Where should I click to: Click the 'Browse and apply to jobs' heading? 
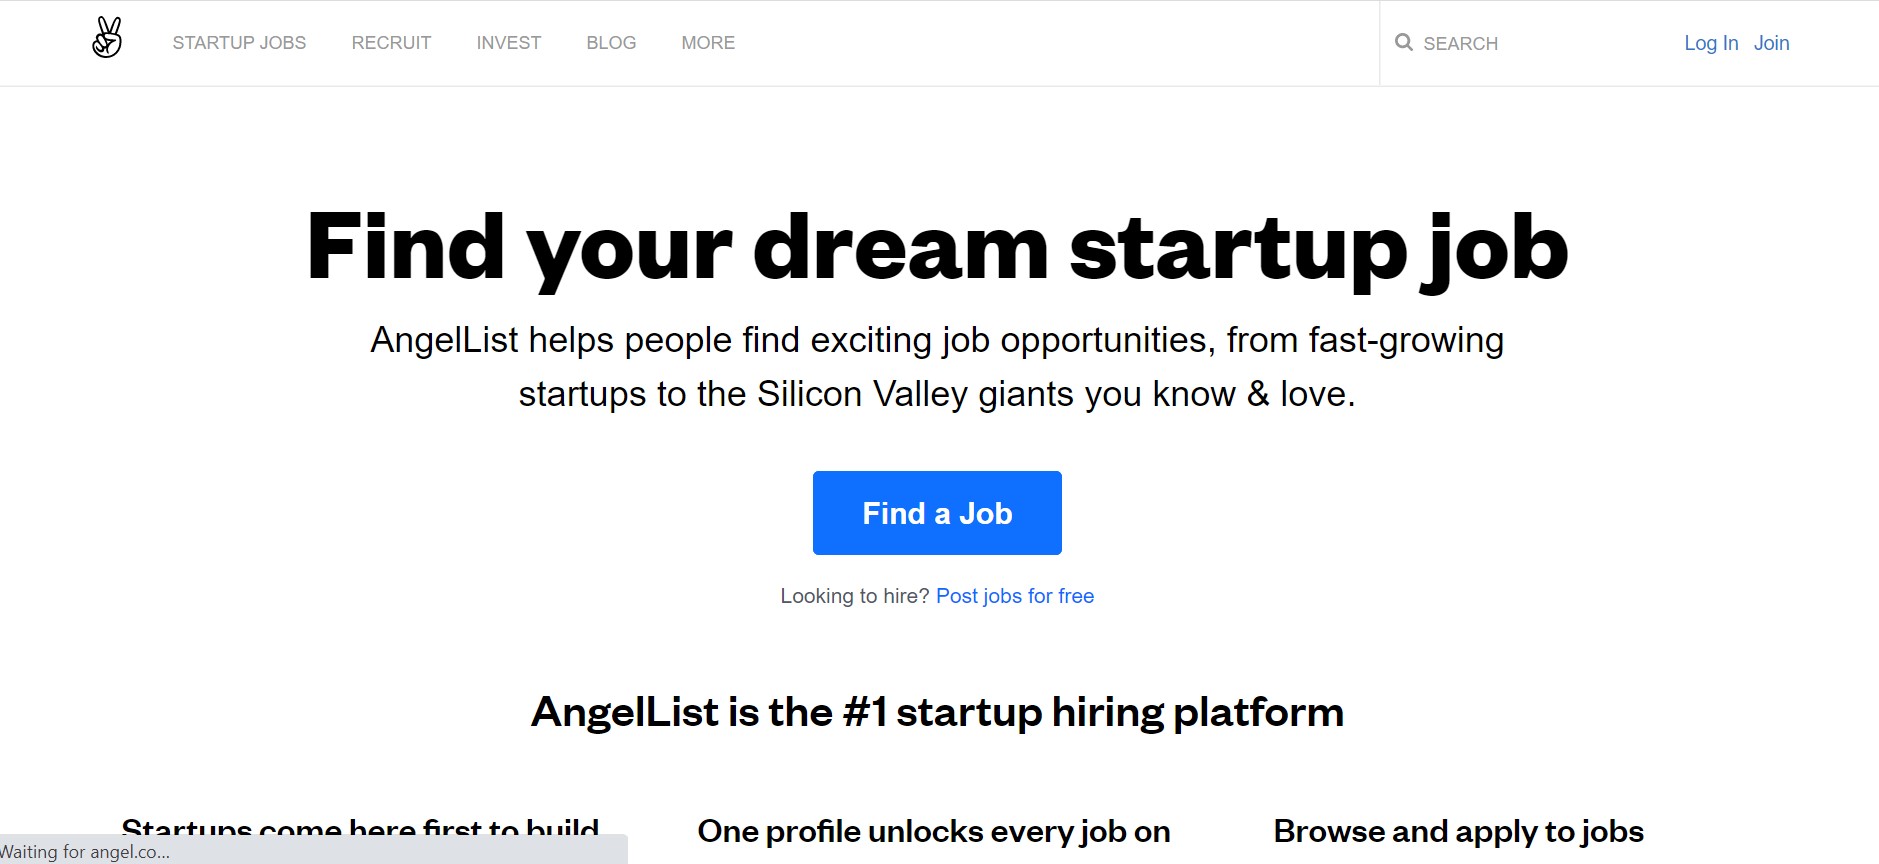(x=1459, y=831)
